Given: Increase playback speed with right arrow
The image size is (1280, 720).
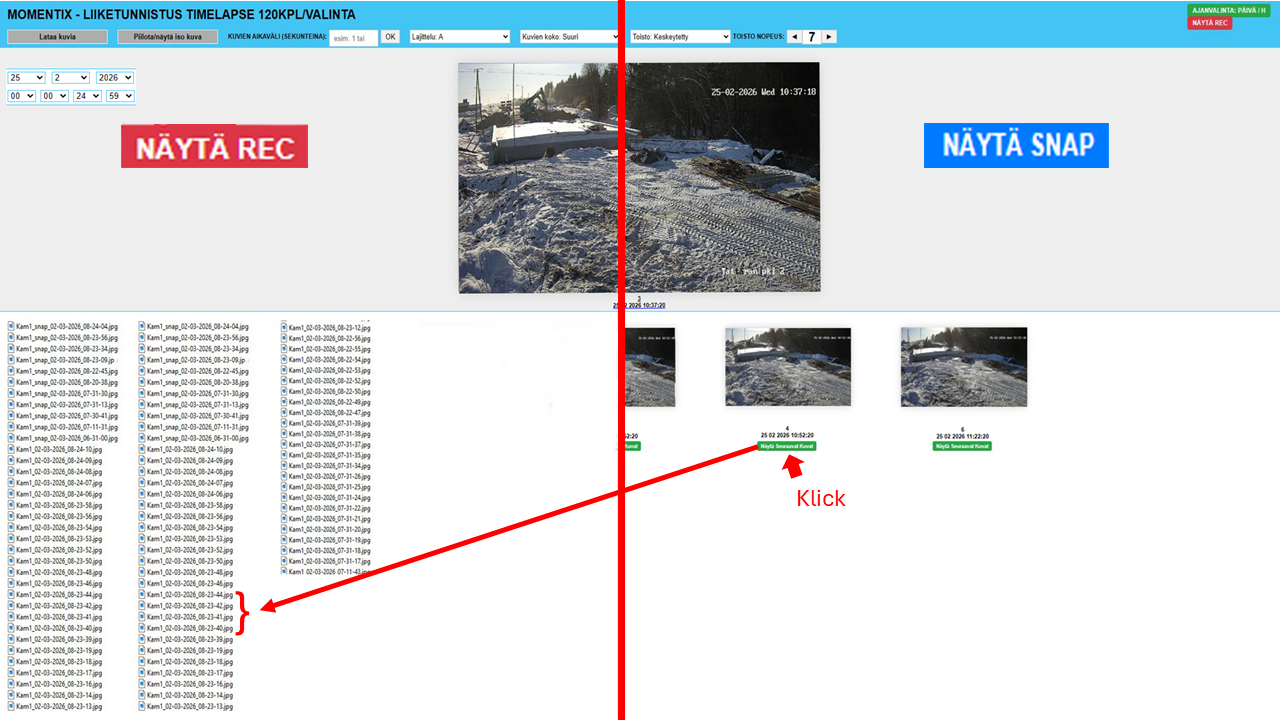Looking at the screenshot, I should [829, 37].
